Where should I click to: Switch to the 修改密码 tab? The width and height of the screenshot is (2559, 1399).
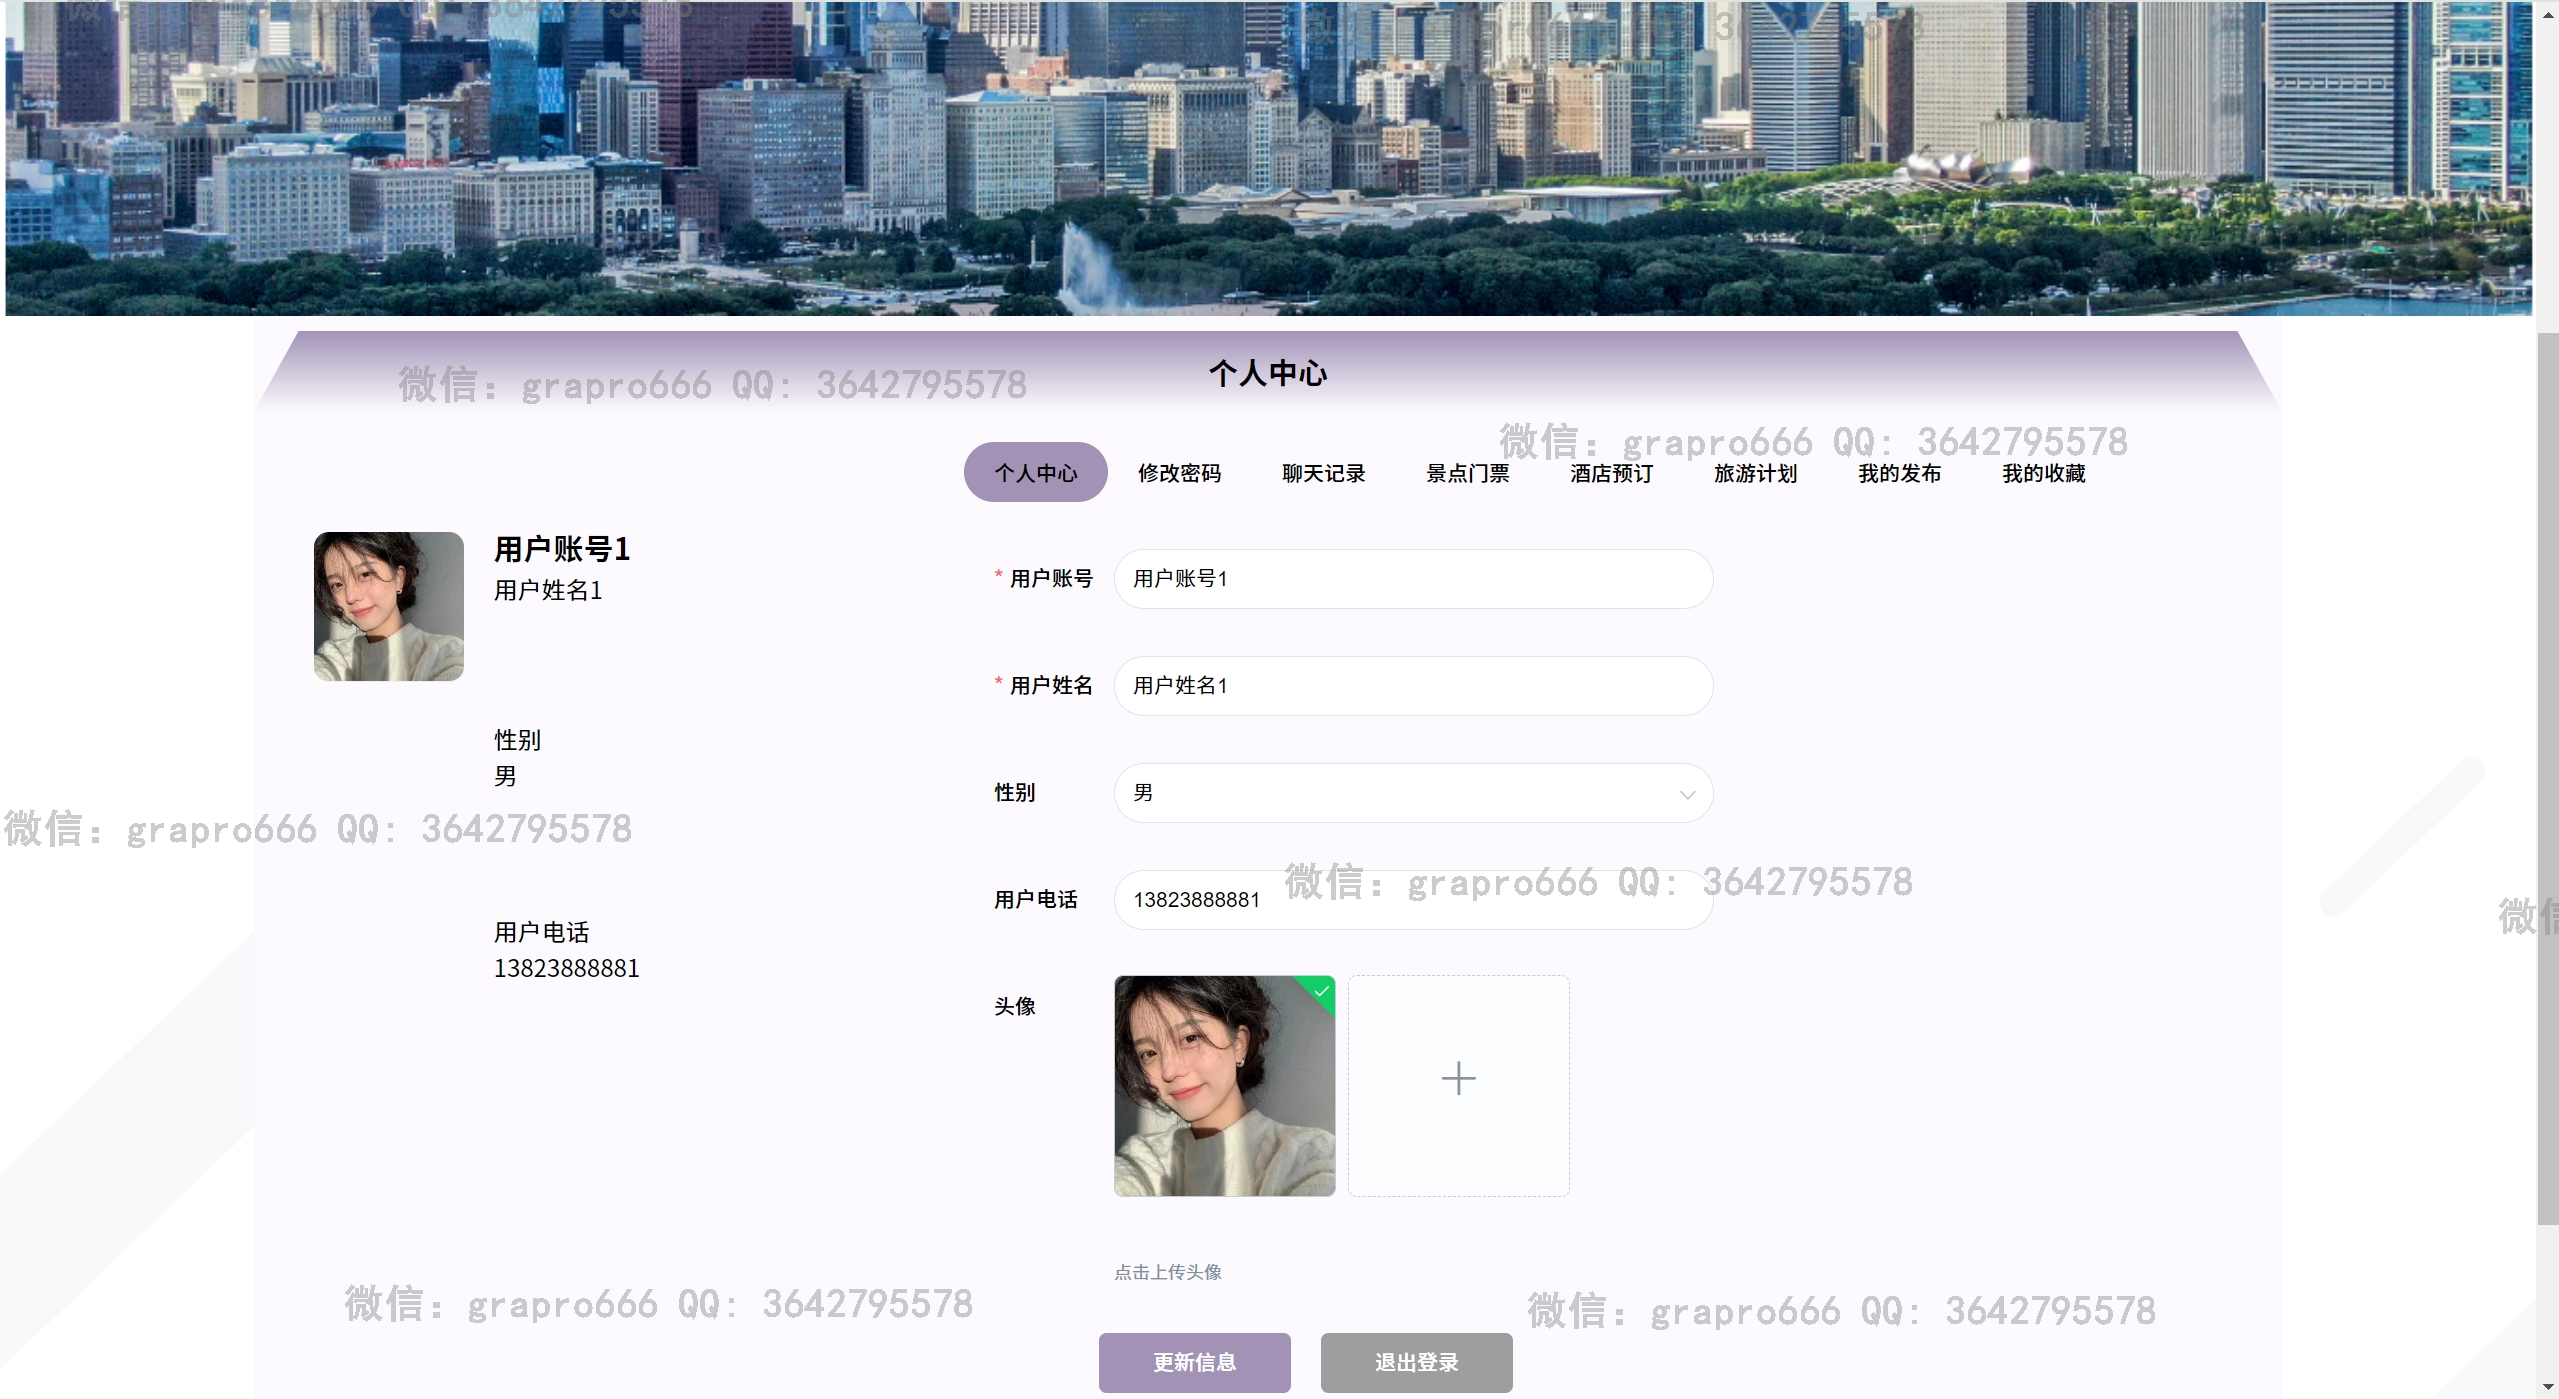1179,473
